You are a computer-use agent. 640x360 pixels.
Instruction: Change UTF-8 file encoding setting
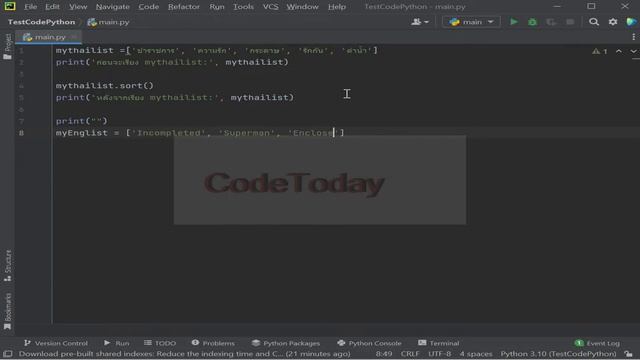439,354
